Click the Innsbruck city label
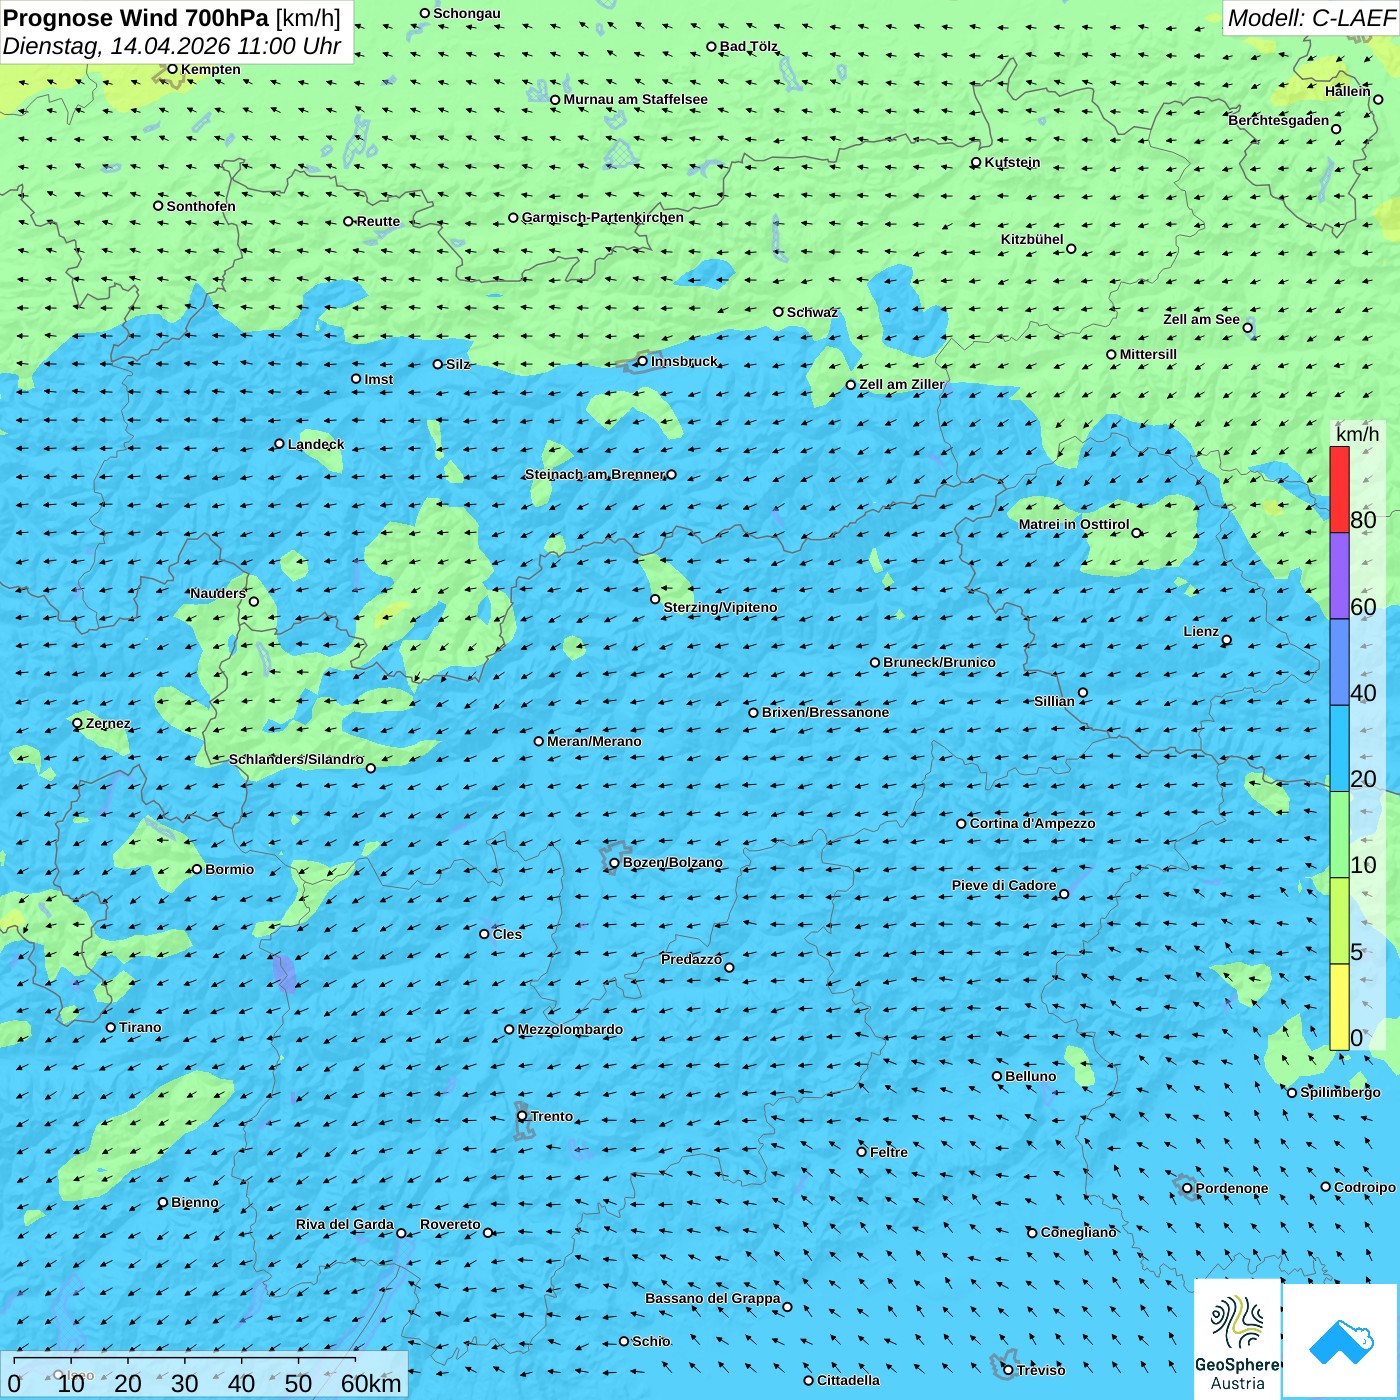Image resolution: width=1400 pixels, height=1400 pixels. (x=684, y=361)
